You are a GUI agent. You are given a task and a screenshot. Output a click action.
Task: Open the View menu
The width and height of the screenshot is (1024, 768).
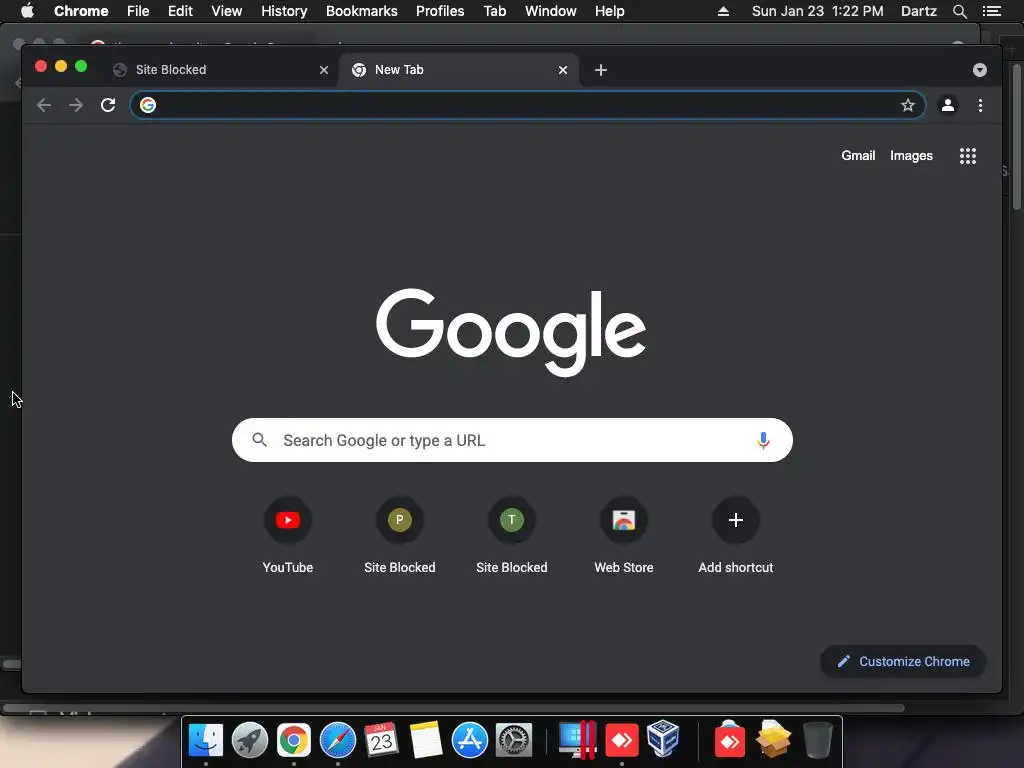(x=227, y=11)
